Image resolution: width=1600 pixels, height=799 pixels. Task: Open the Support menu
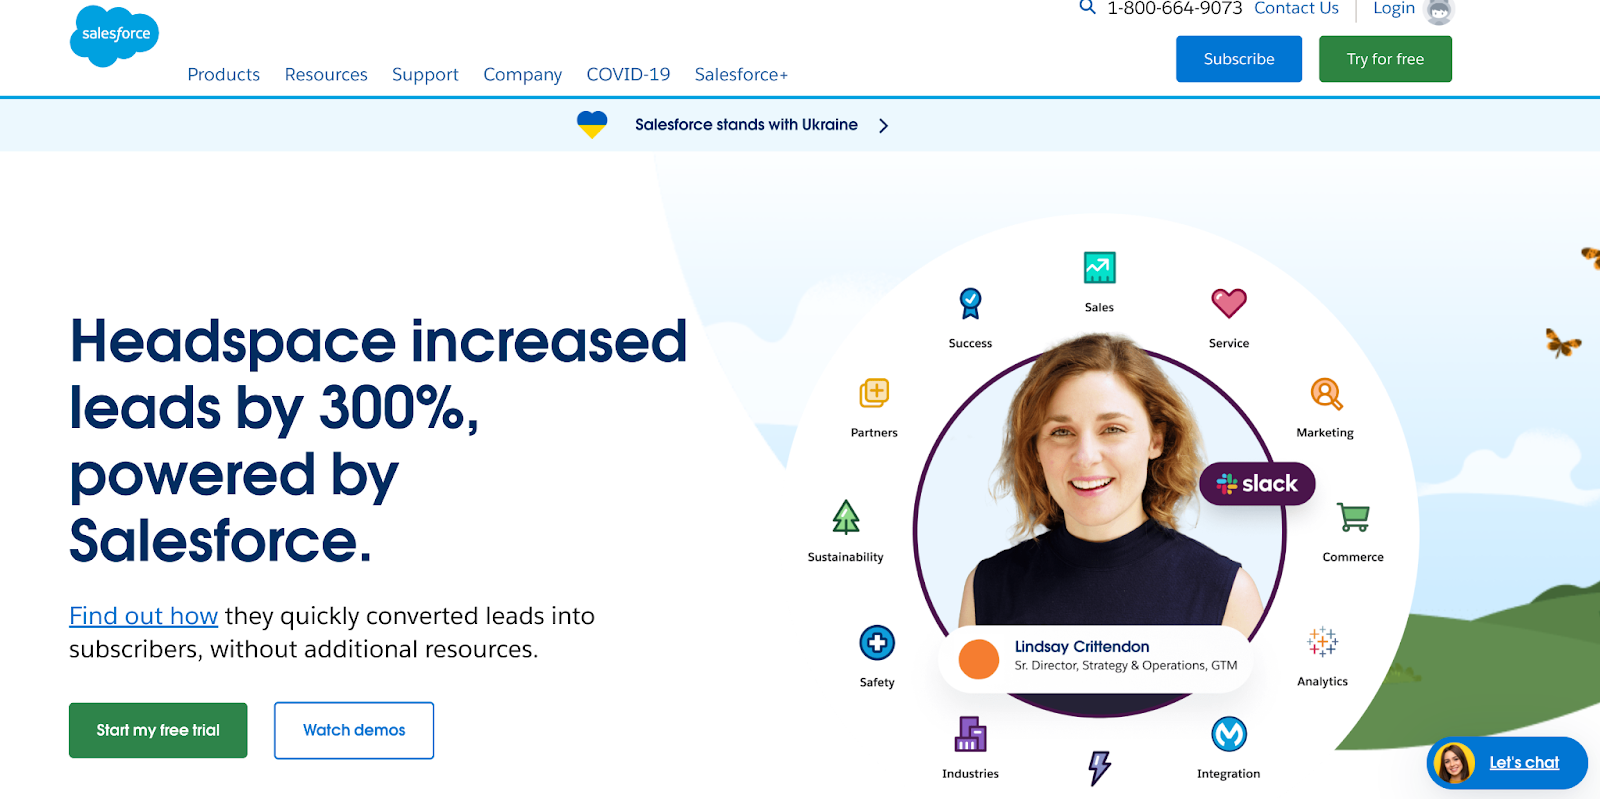[x=425, y=75]
